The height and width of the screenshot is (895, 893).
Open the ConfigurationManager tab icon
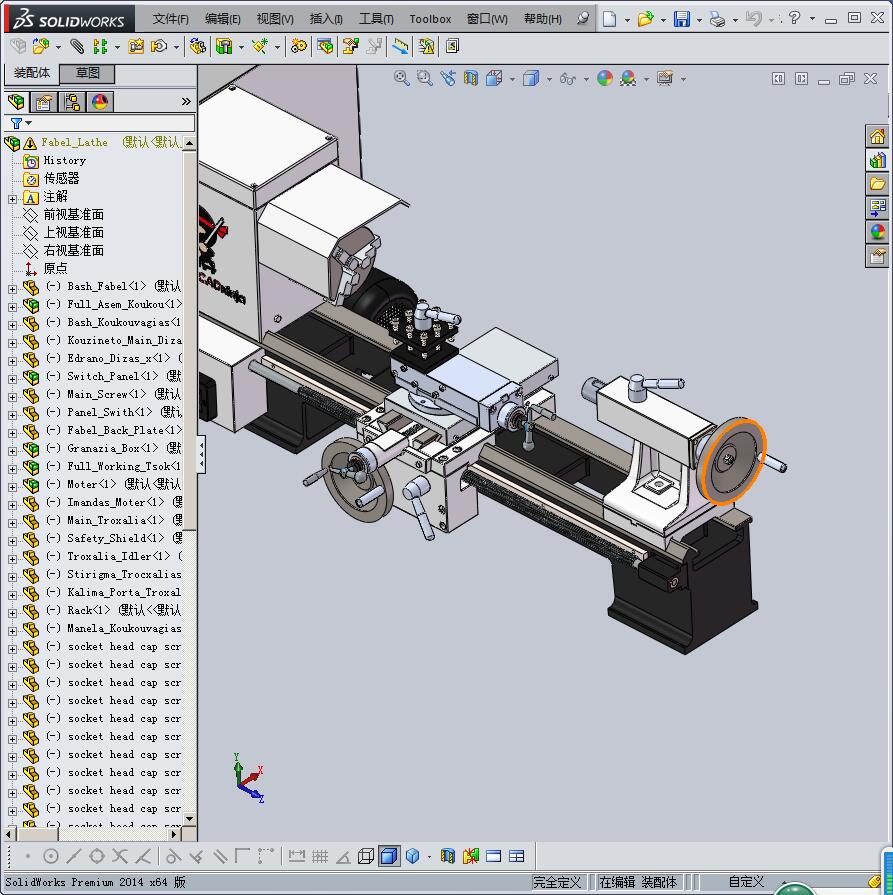(x=71, y=101)
